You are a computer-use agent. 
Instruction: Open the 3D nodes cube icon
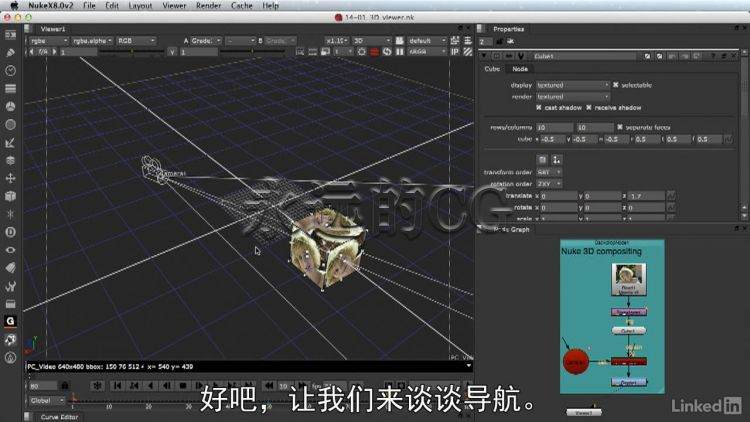10,196
